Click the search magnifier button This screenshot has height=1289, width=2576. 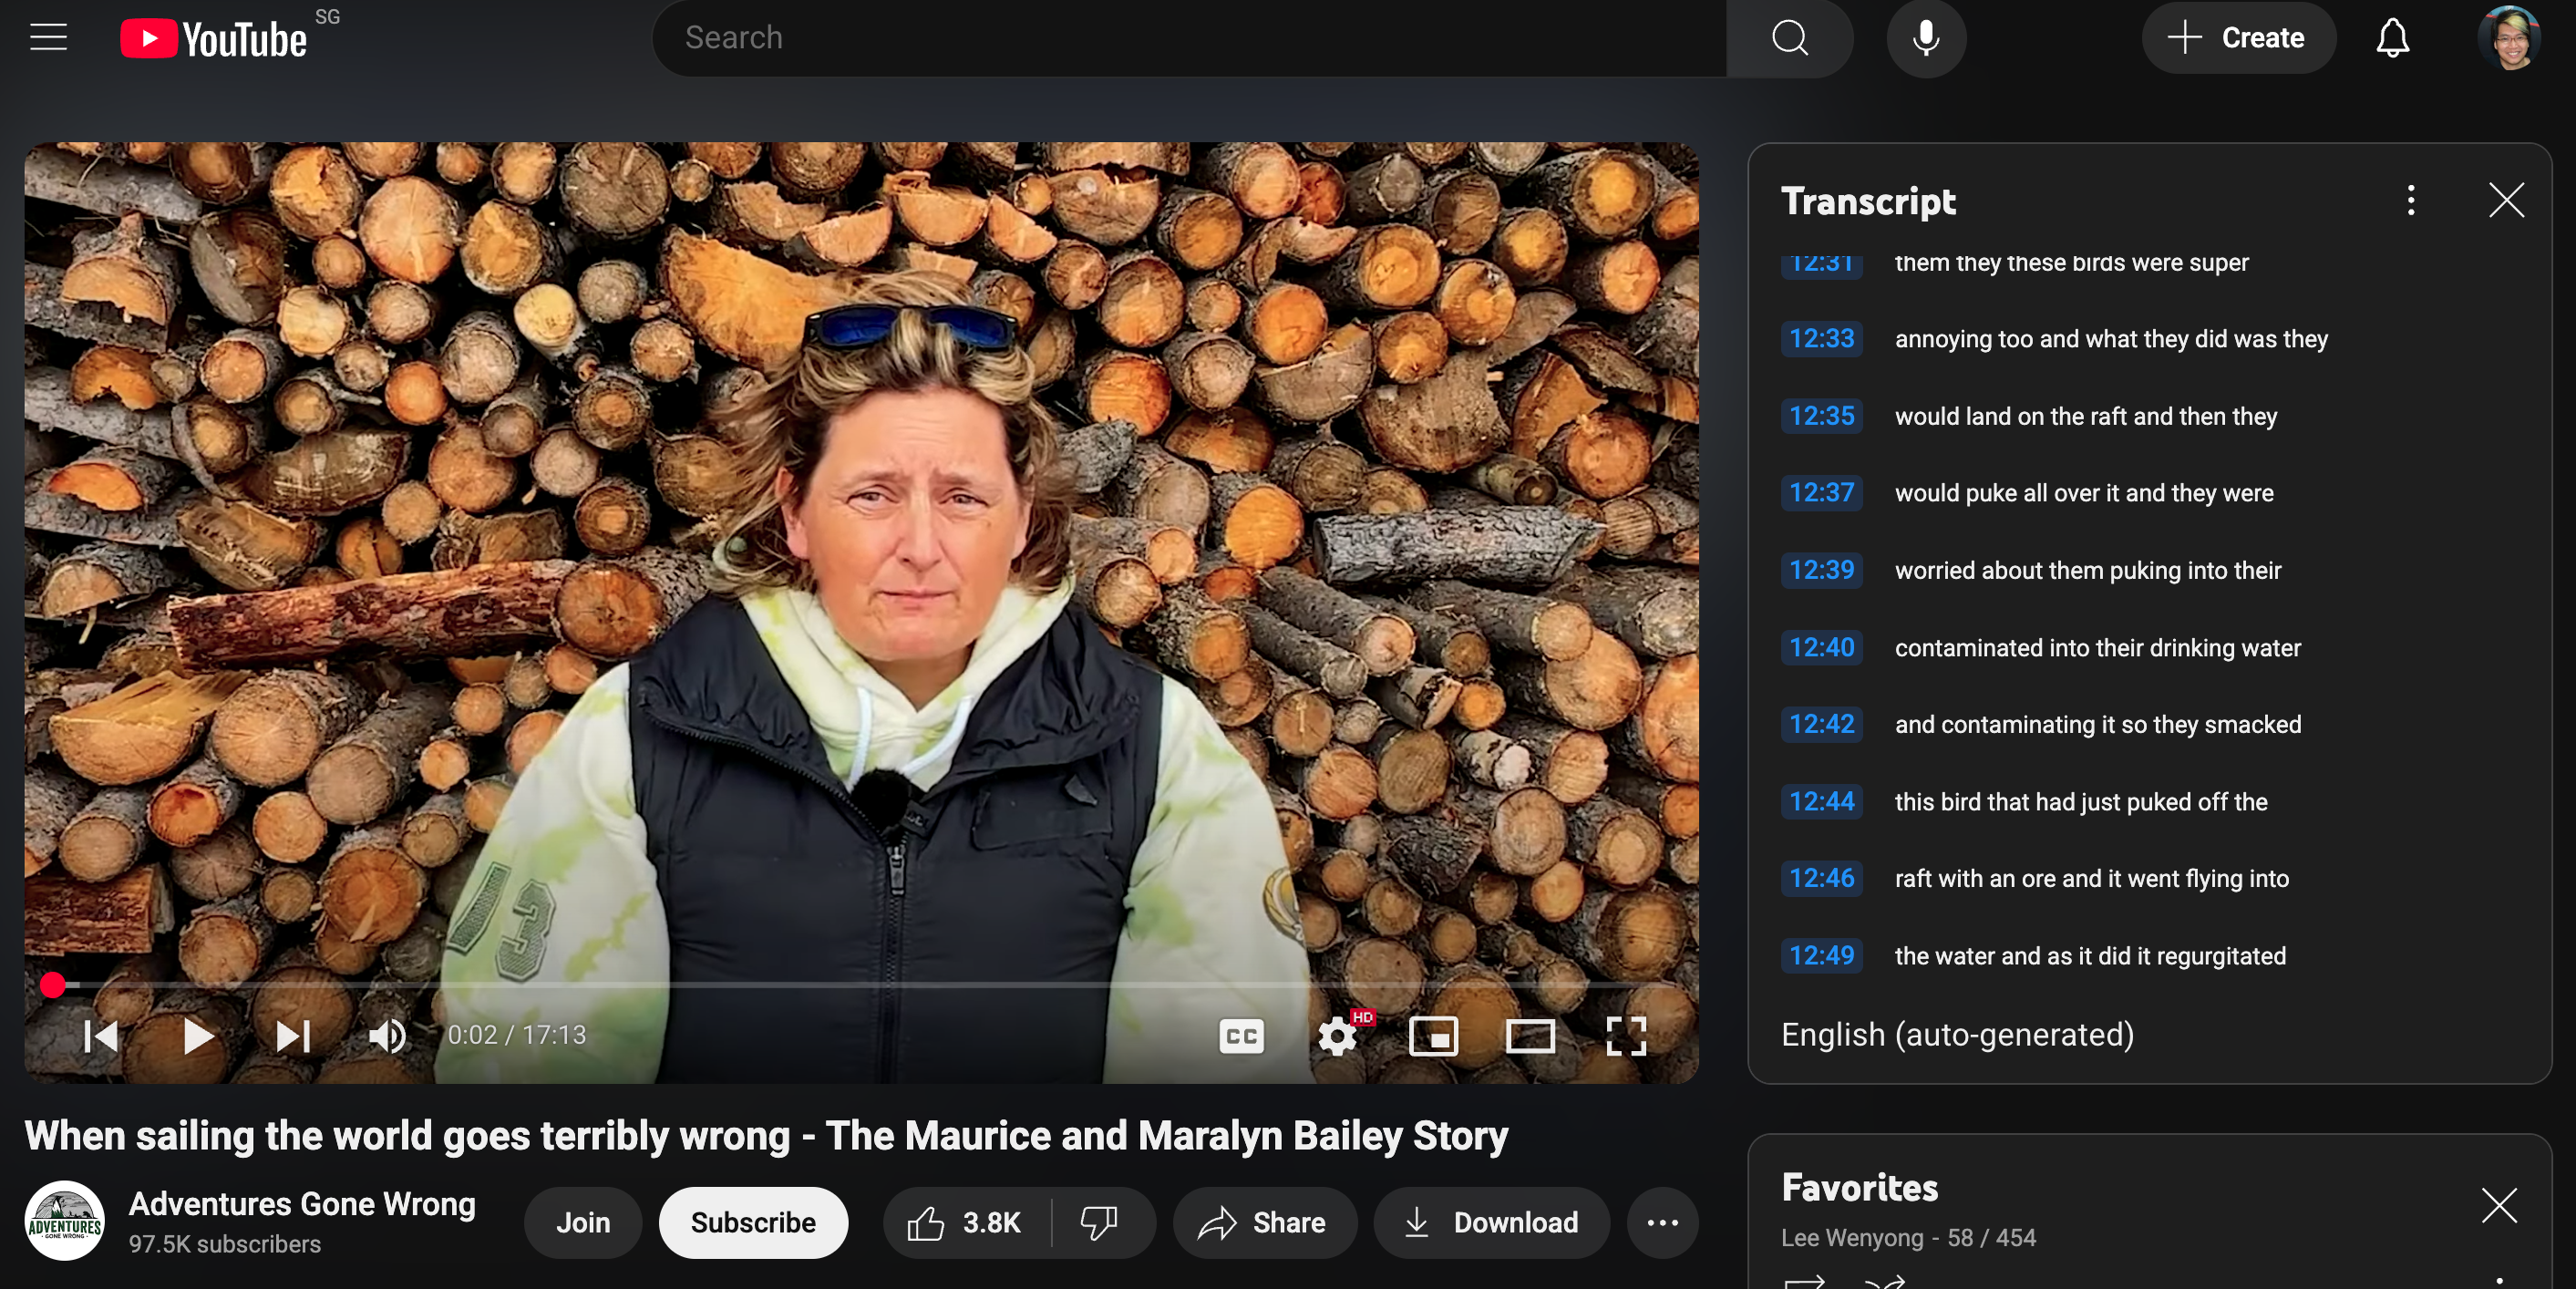[1789, 38]
